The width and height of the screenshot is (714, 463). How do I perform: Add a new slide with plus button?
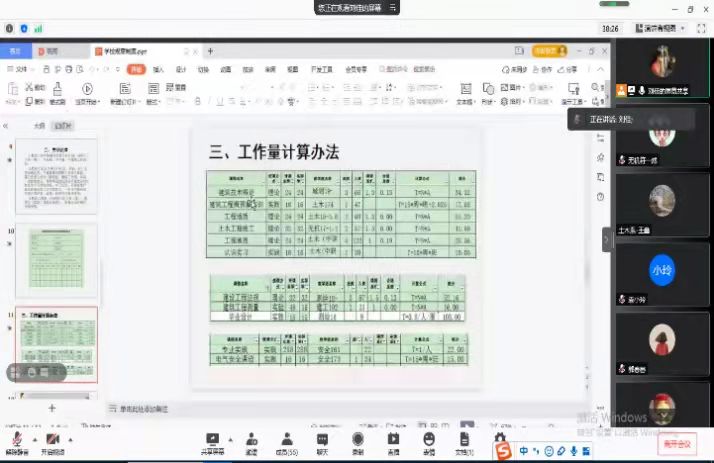[52, 408]
